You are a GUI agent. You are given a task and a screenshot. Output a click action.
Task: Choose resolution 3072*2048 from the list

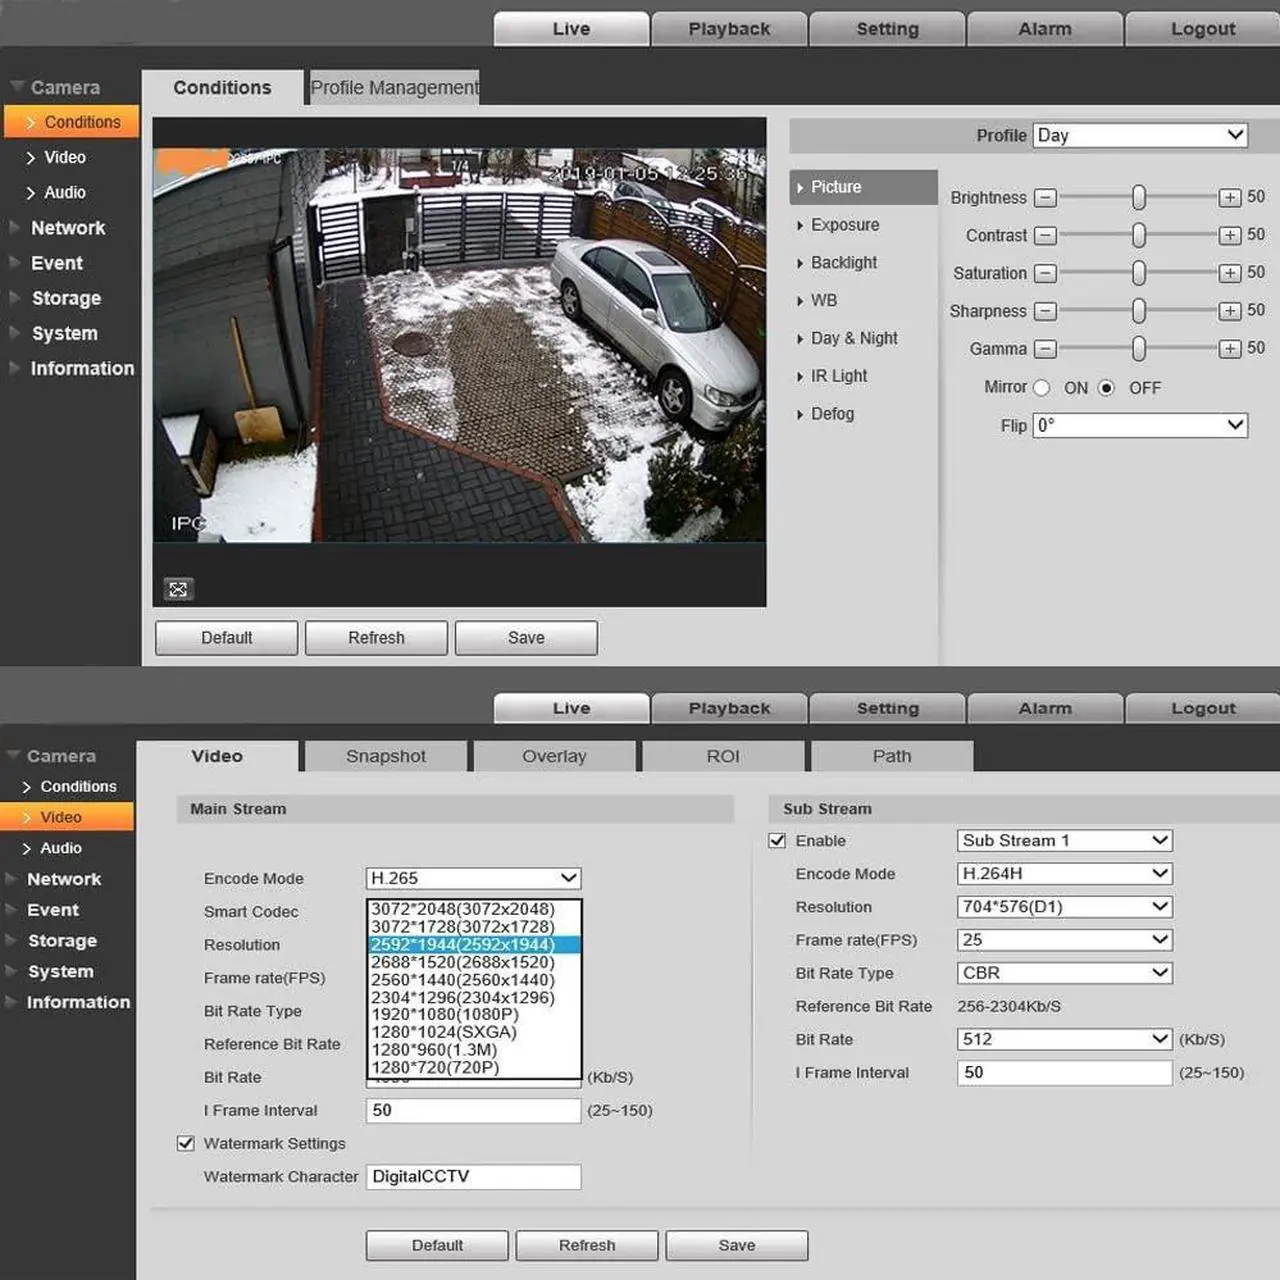coord(474,909)
